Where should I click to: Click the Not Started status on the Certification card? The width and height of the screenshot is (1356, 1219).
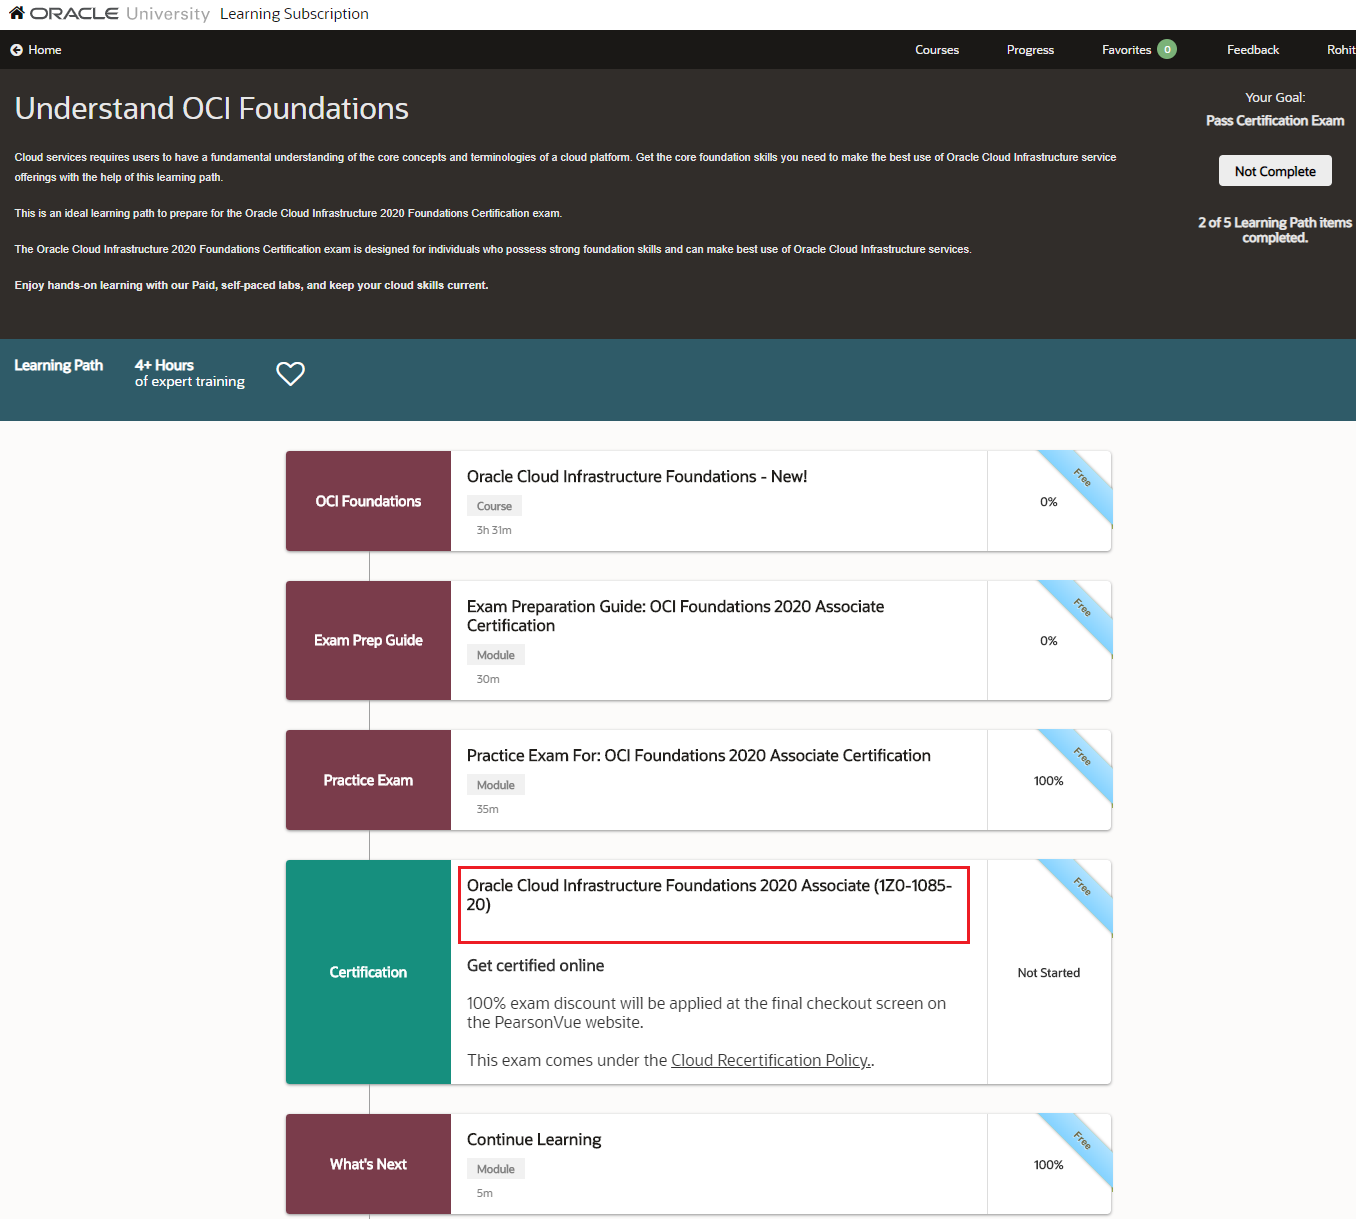coord(1048,972)
